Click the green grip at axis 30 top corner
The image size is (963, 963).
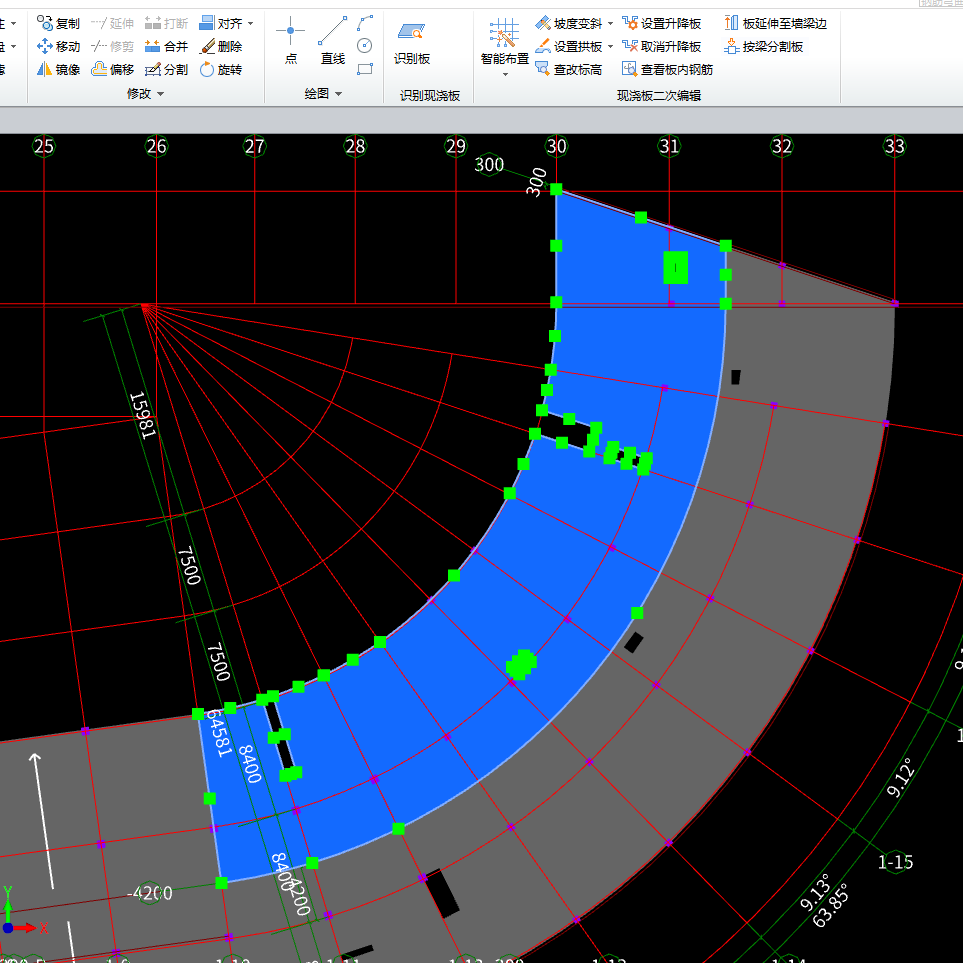point(556,189)
